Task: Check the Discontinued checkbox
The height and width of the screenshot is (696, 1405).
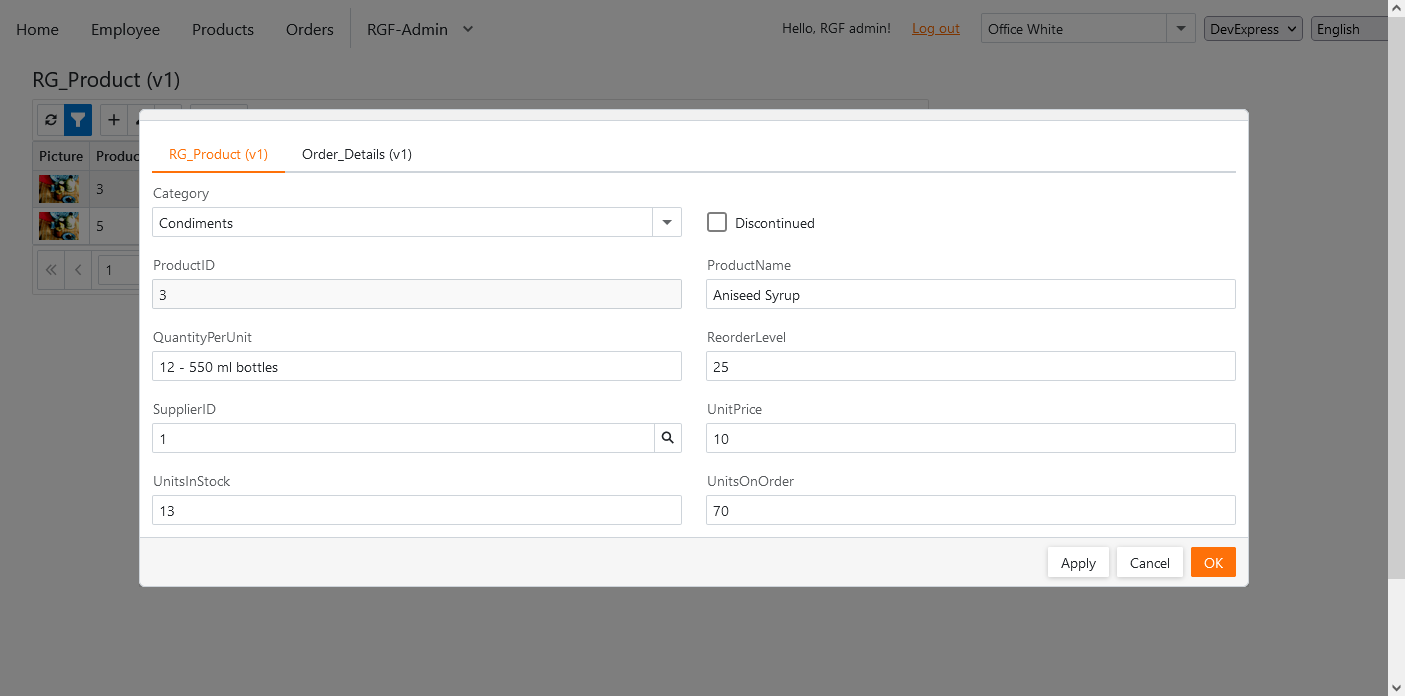Action: [717, 222]
